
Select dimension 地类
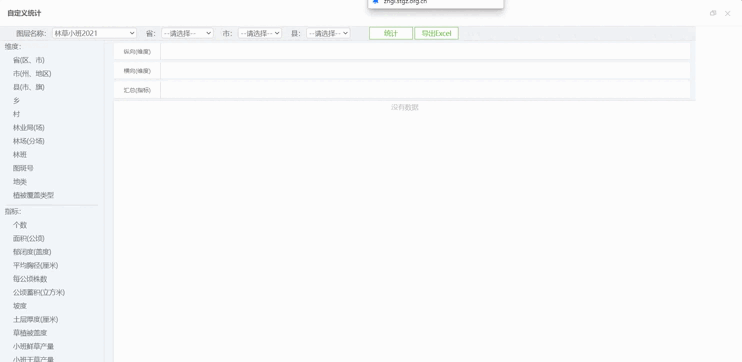(20, 182)
